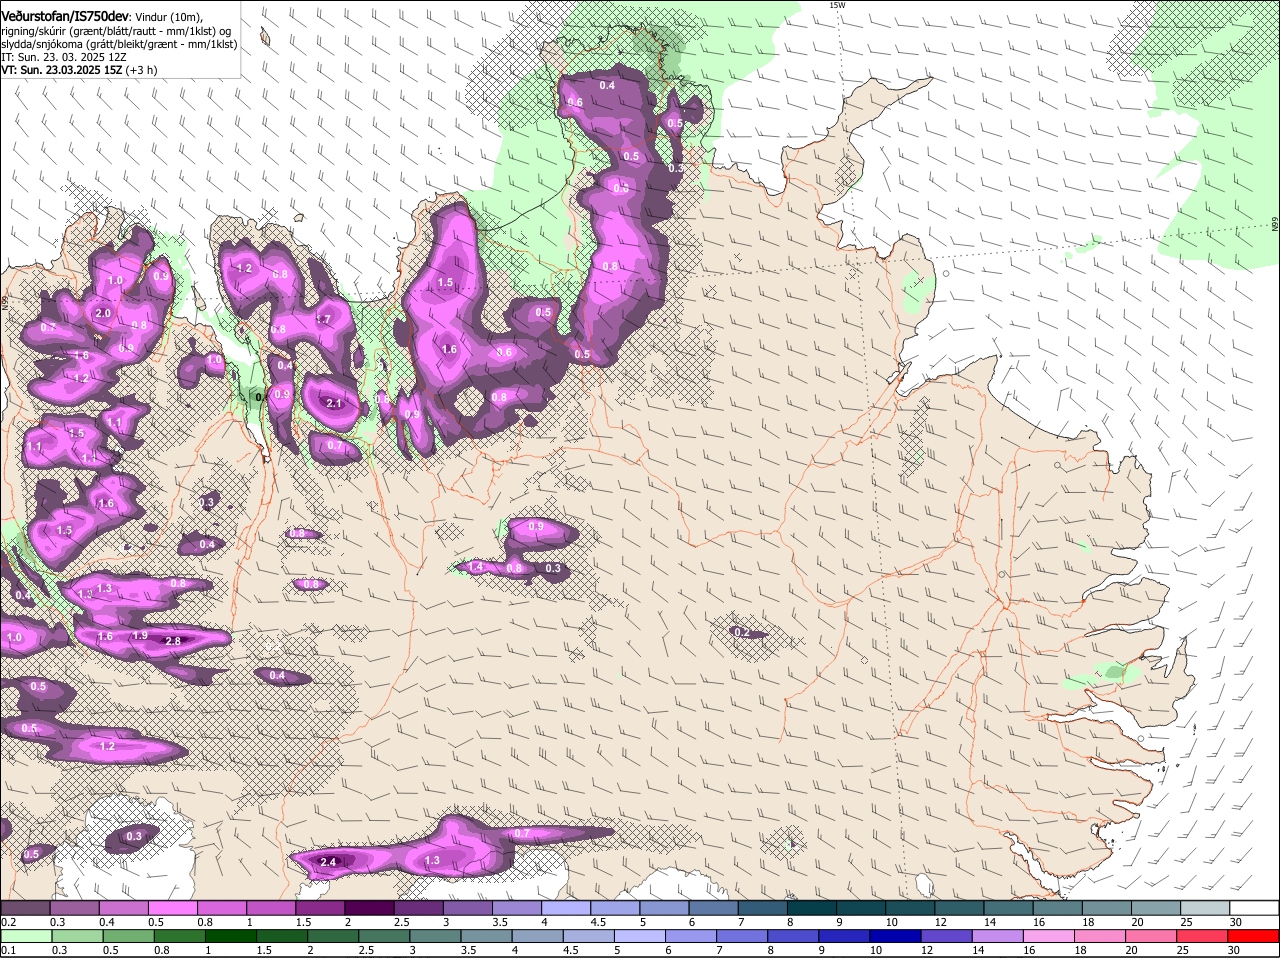
Task: Click the upper legend swatch labeled 7
Action: click(763, 907)
